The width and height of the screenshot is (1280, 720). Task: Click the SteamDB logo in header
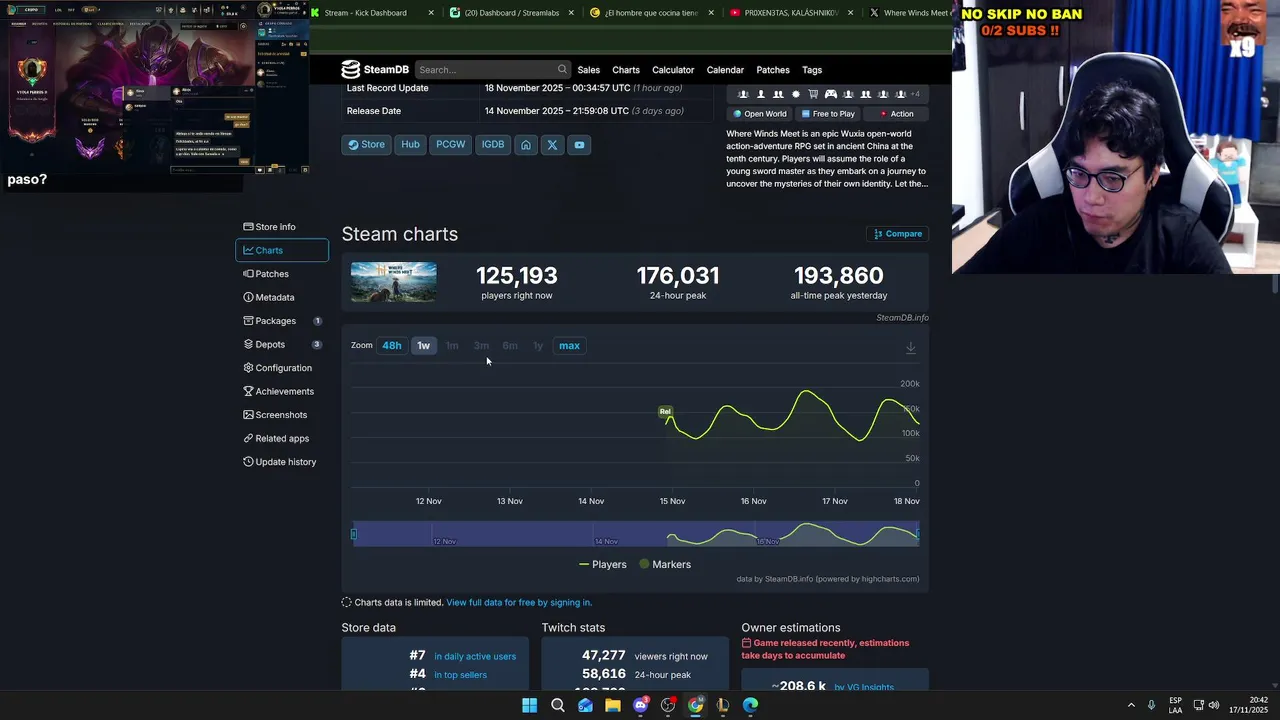375,70
